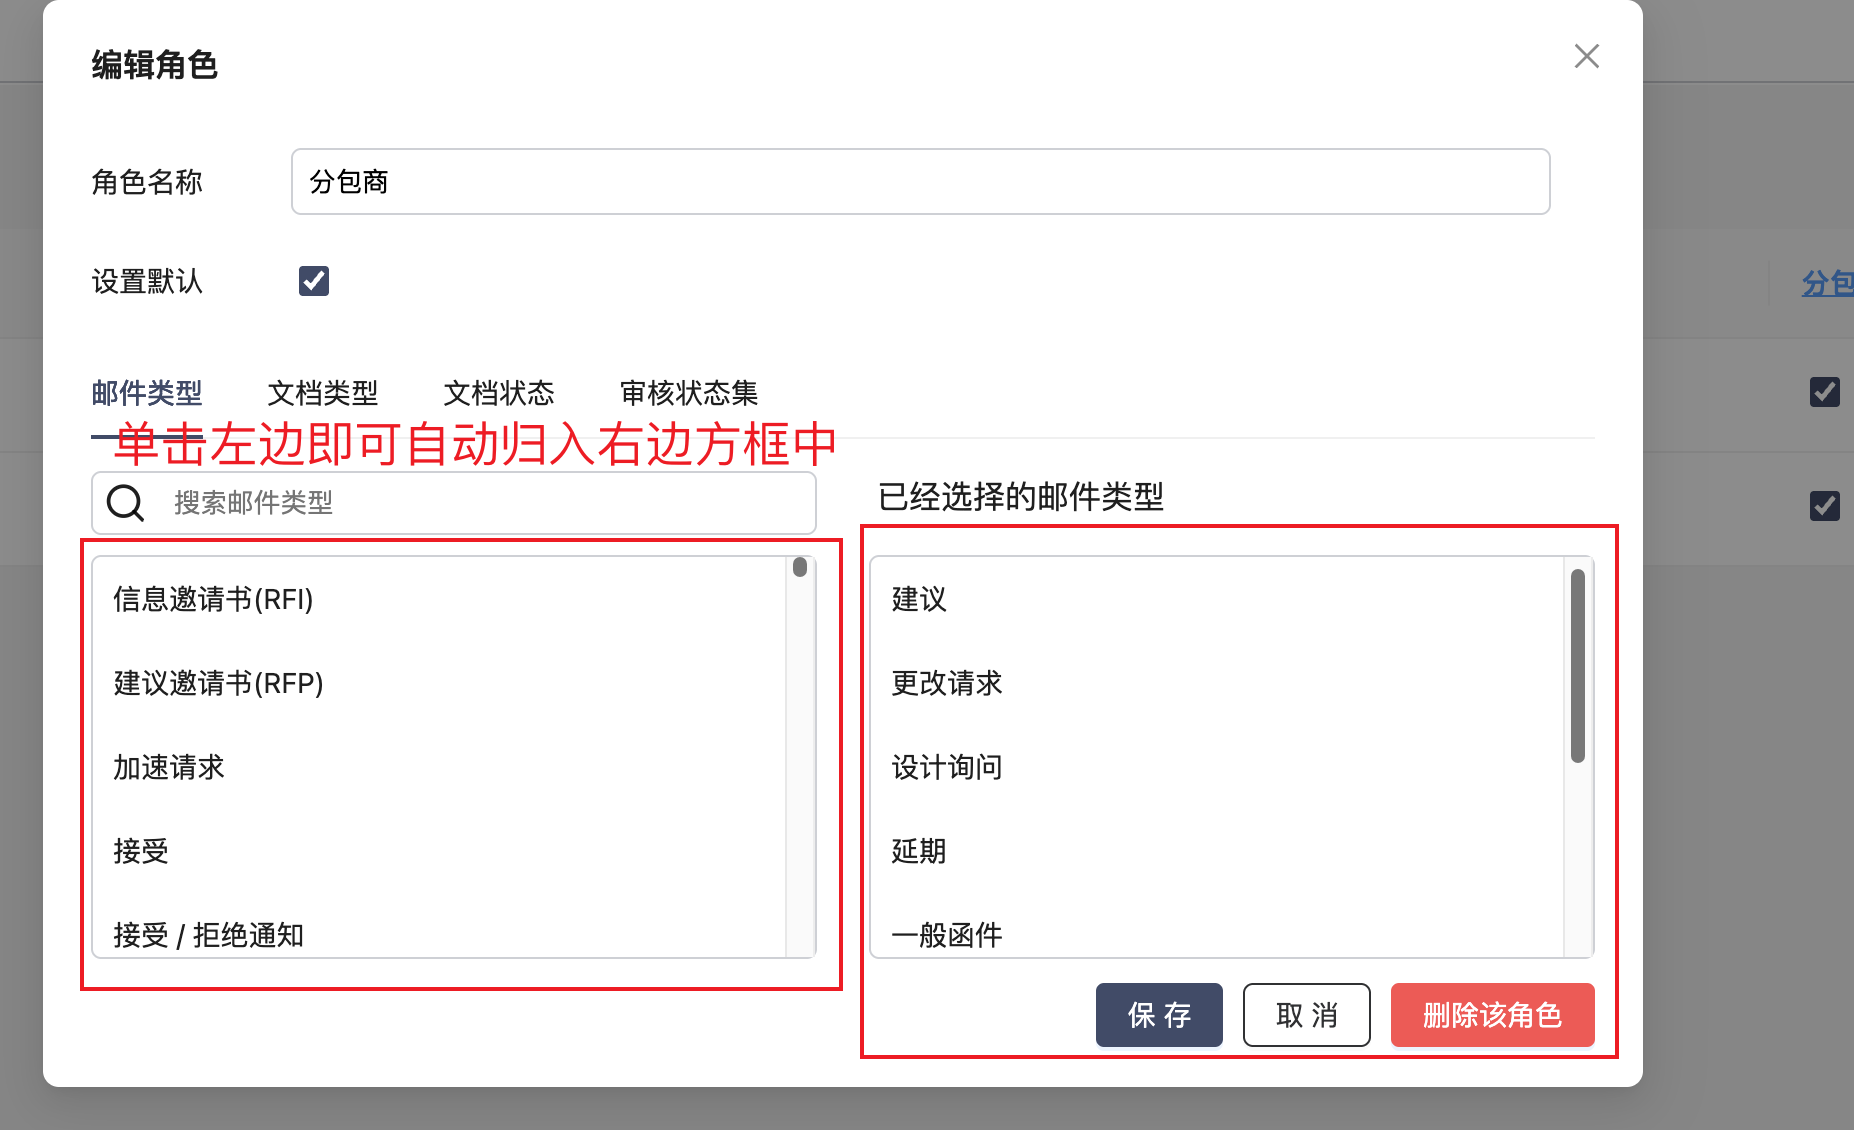Select the 邮件类型 tab
The height and width of the screenshot is (1130, 1854).
pyautogui.click(x=147, y=393)
